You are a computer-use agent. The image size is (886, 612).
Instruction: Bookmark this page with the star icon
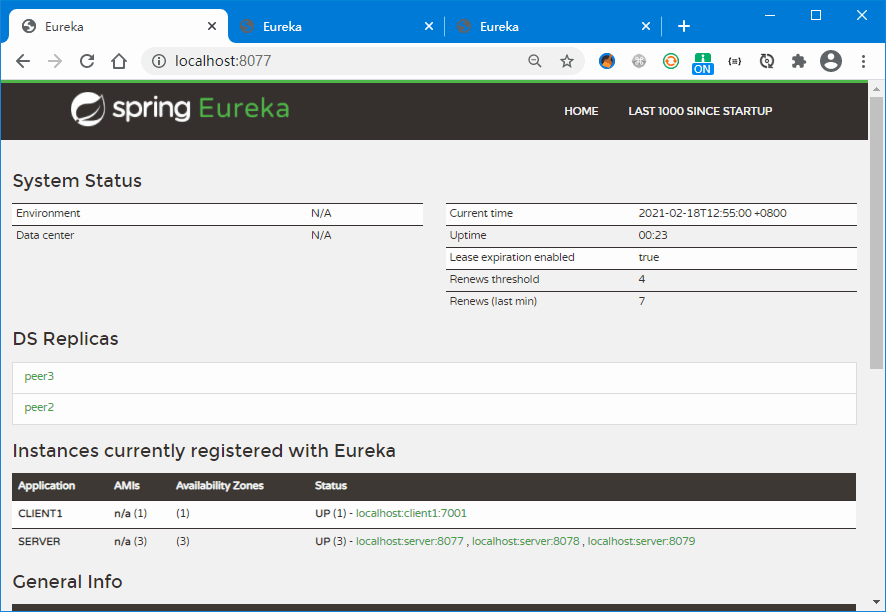point(567,61)
